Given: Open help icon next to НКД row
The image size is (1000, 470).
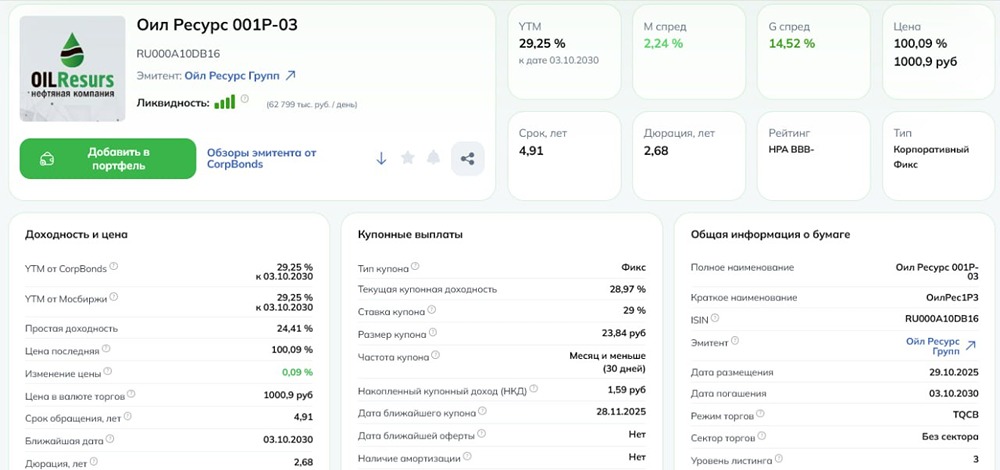Looking at the screenshot, I should (x=534, y=388).
